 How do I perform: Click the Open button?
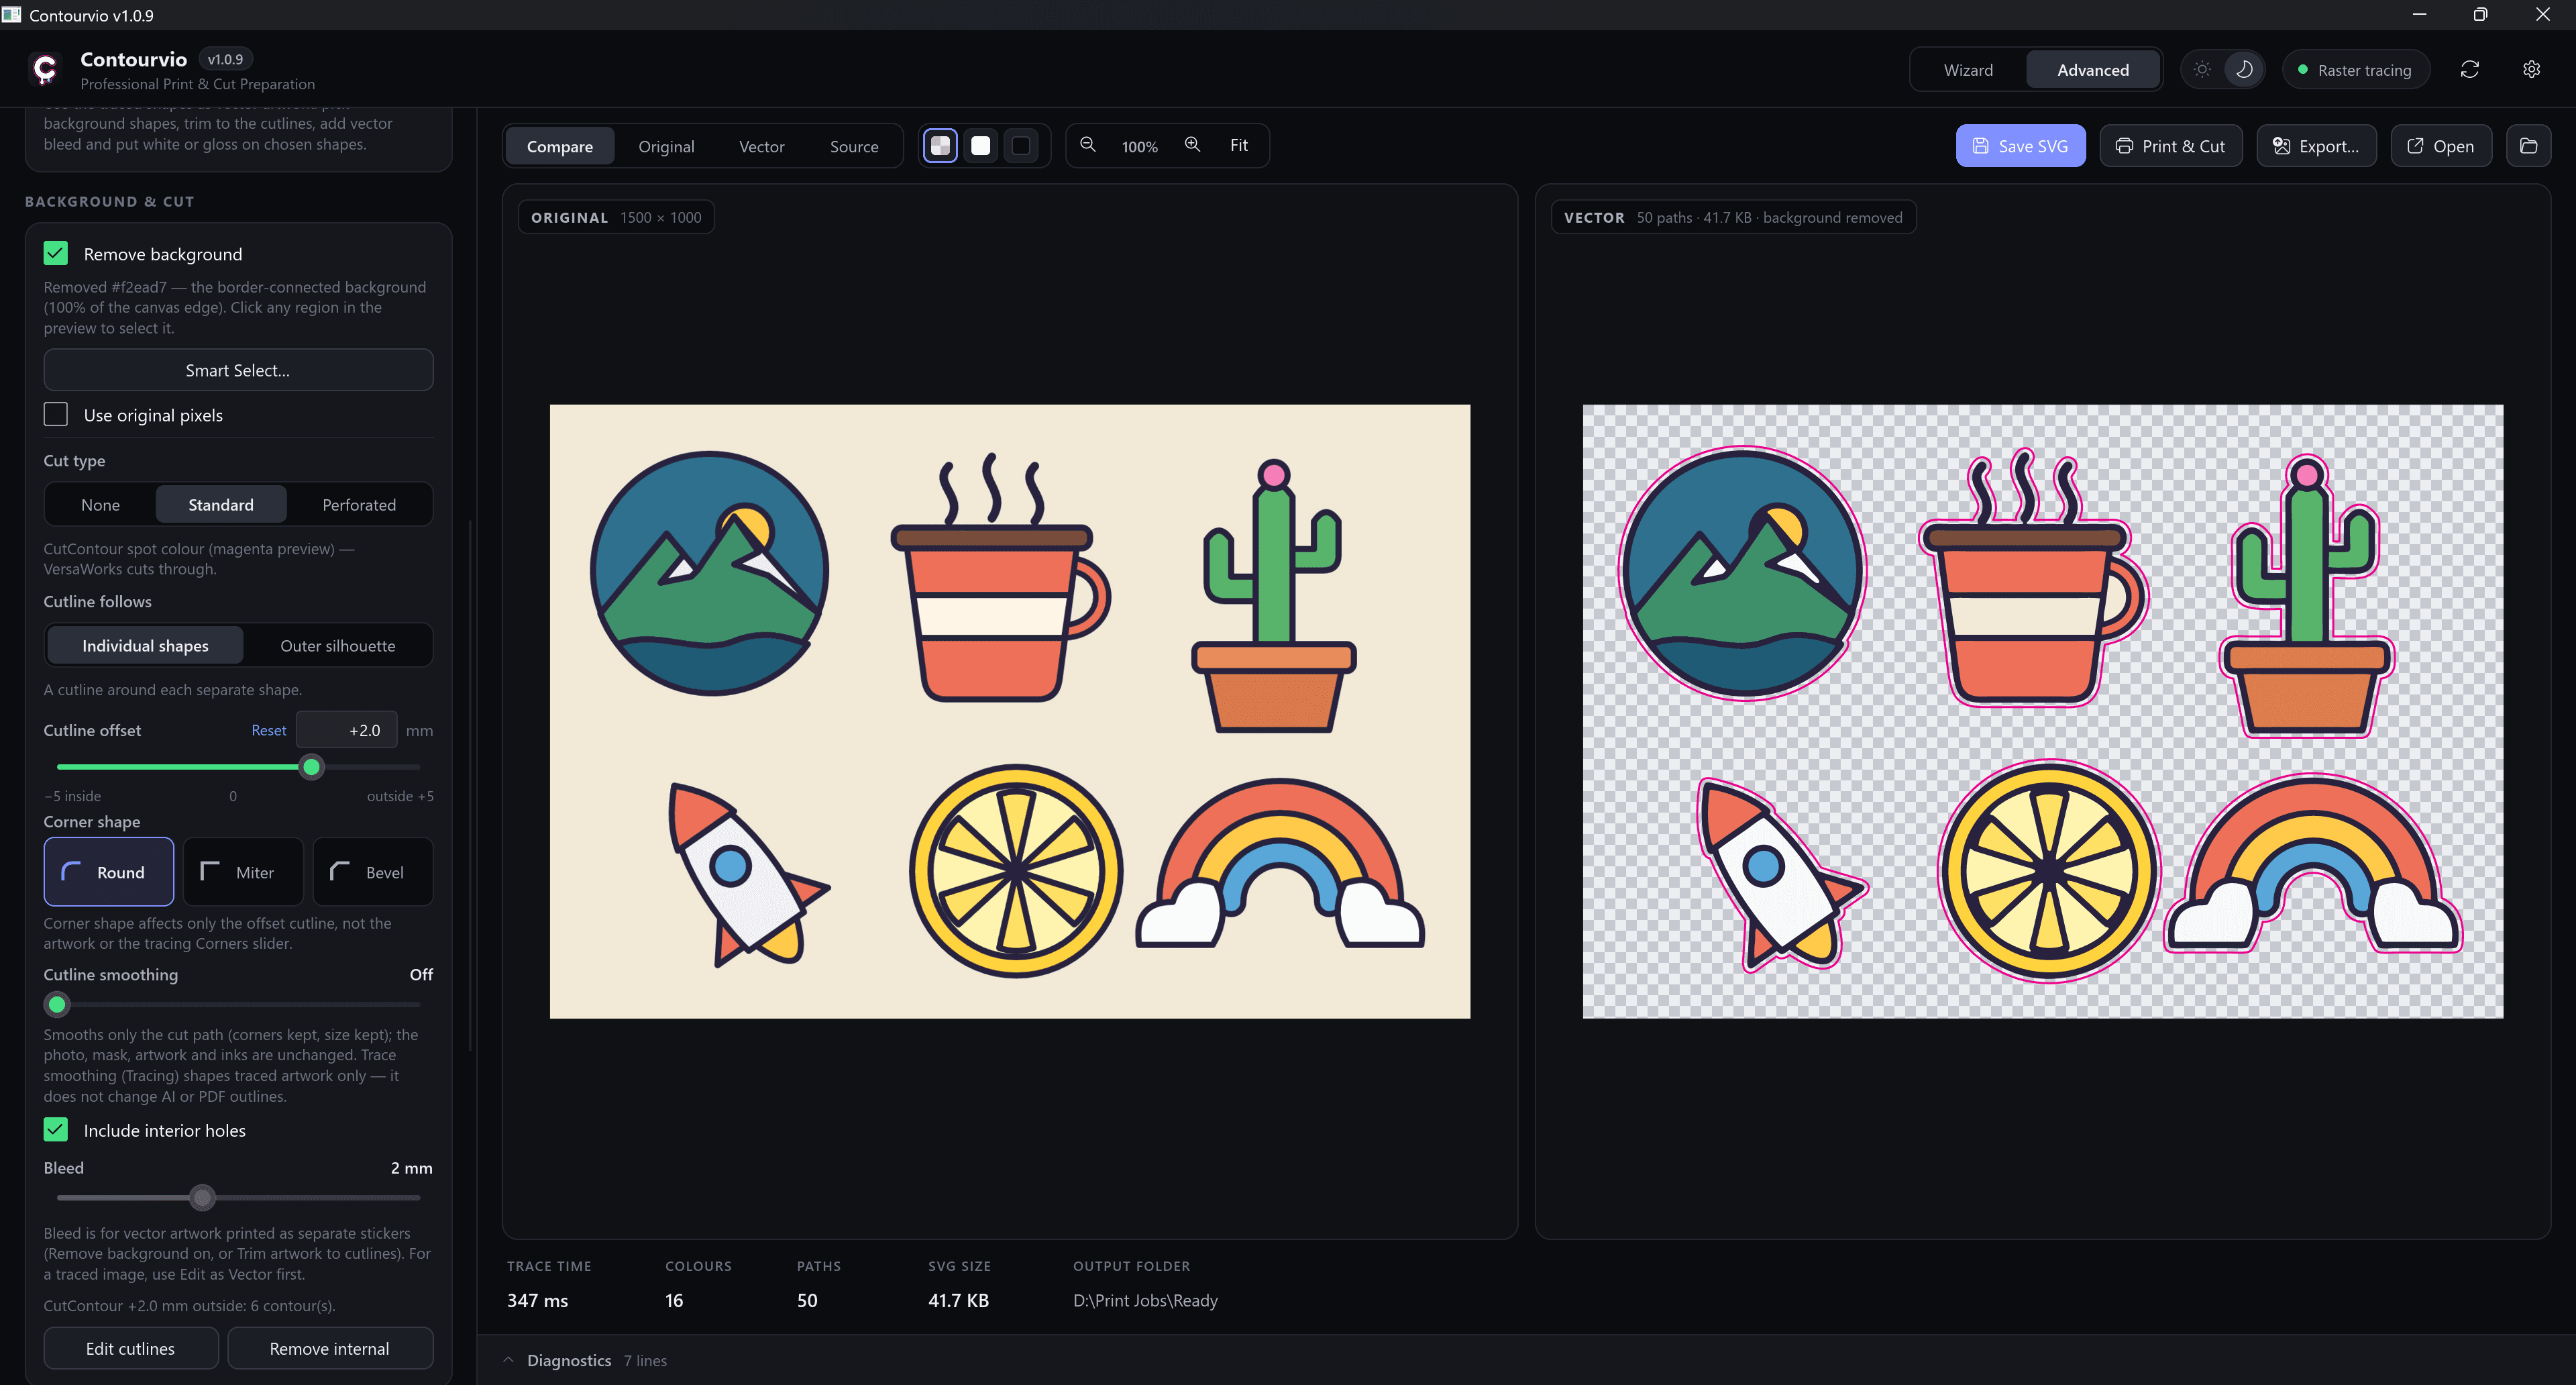click(2440, 146)
